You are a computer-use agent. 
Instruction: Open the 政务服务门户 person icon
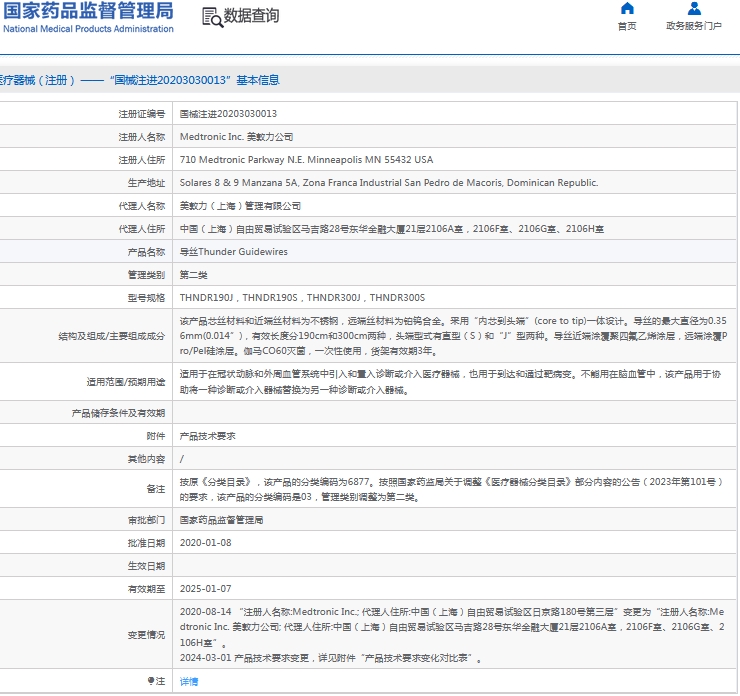click(x=694, y=8)
